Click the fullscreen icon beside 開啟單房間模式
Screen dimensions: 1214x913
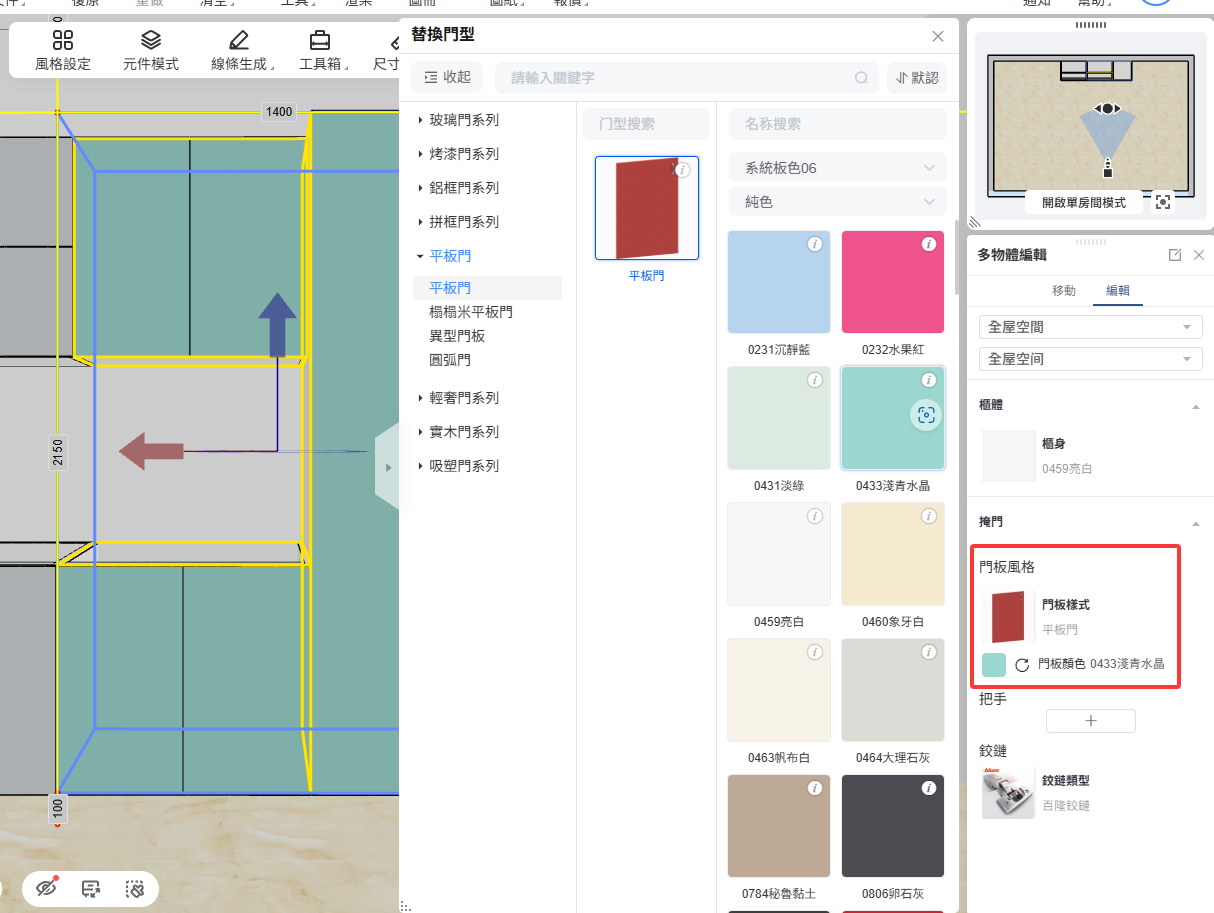coord(1162,202)
